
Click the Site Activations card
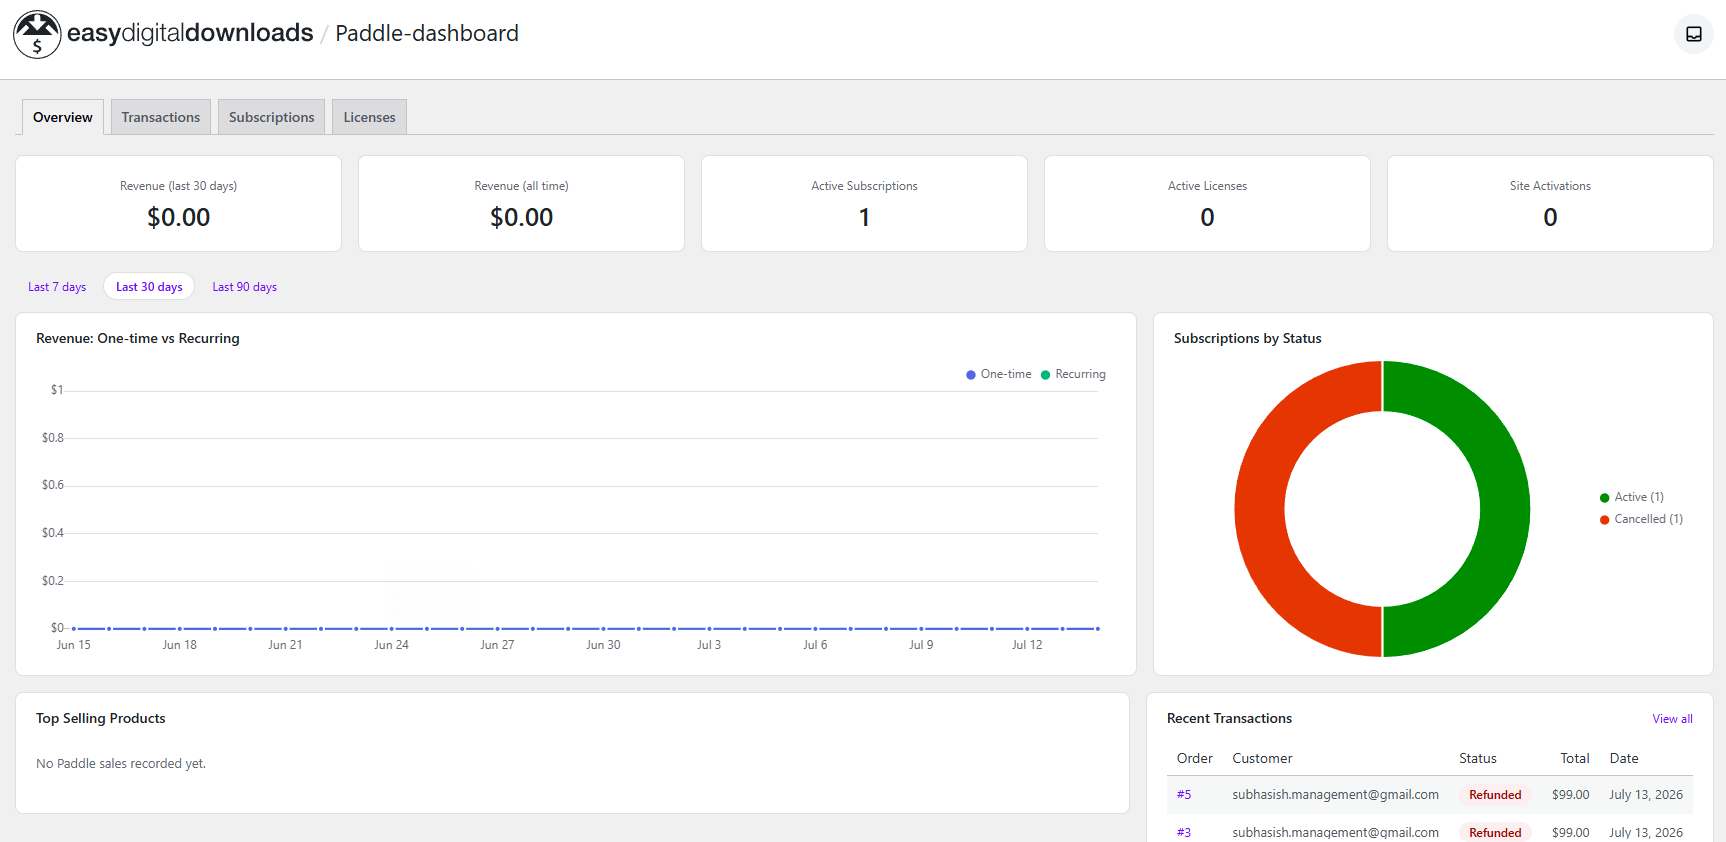[x=1550, y=203]
